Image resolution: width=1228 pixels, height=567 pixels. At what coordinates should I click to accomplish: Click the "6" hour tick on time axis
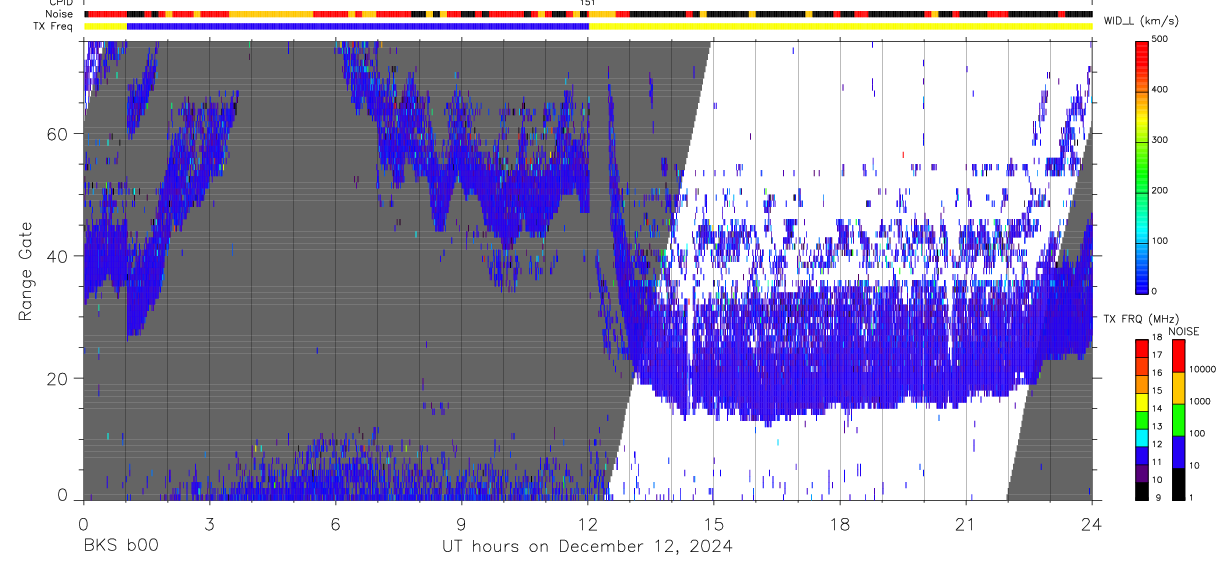click(336, 523)
